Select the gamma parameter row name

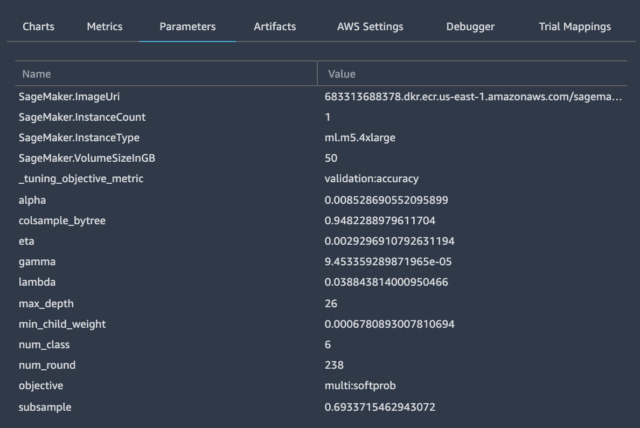click(x=37, y=262)
